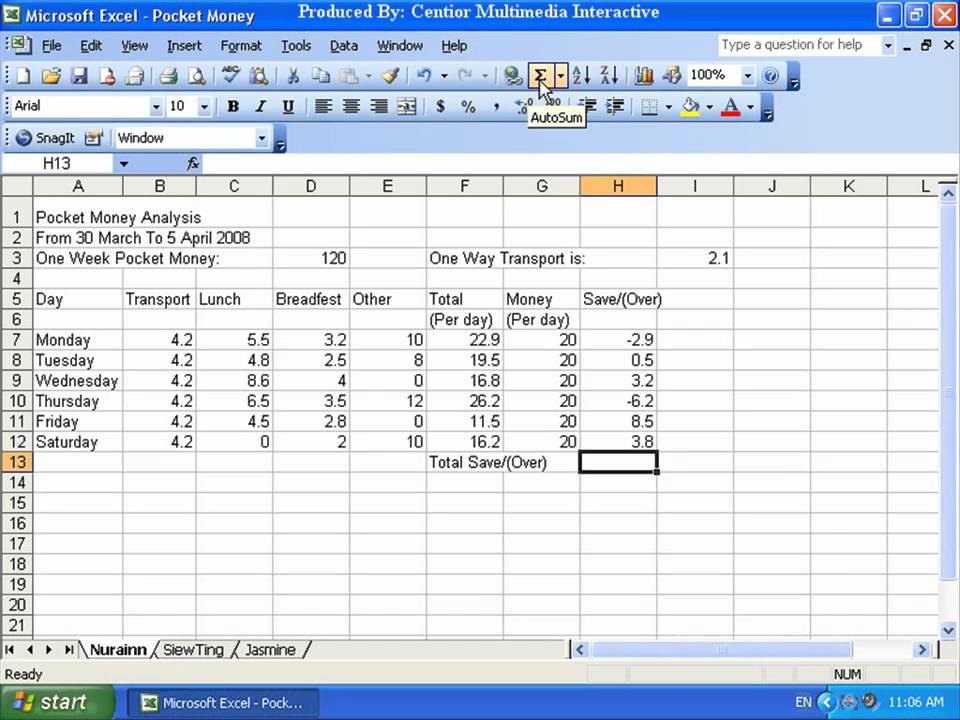Open the Zoom dropdown showing 100%
The image size is (960, 720).
[748, 76]
